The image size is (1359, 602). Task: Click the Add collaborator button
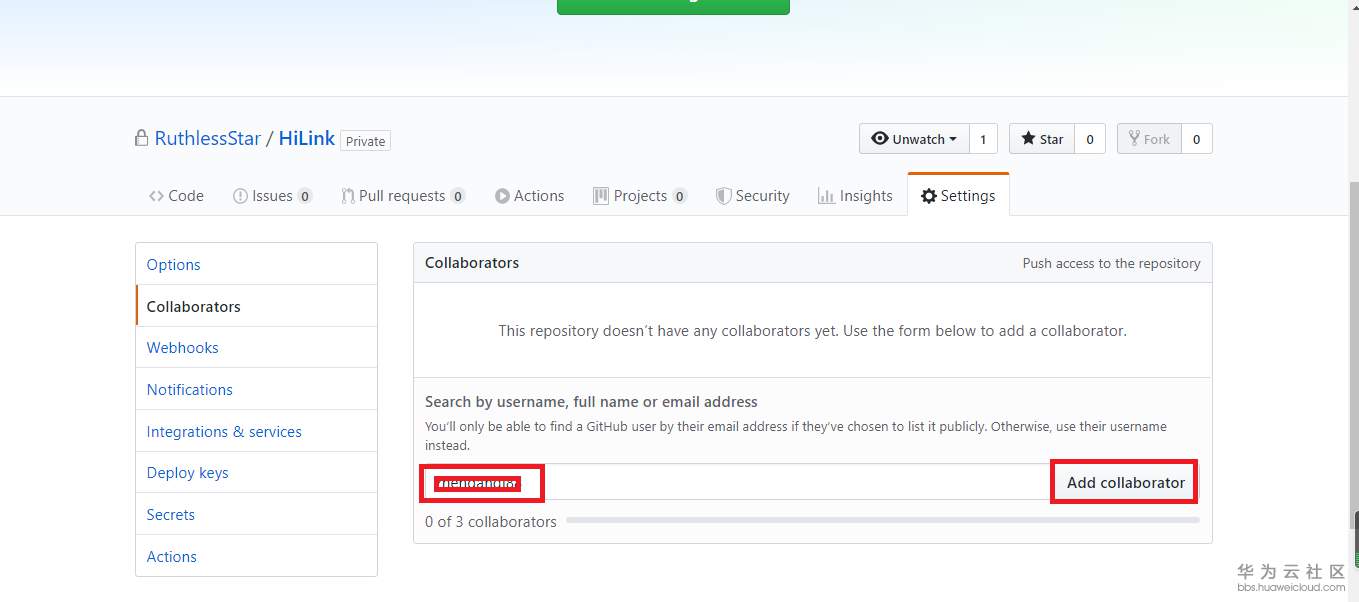click(1125, 483)
